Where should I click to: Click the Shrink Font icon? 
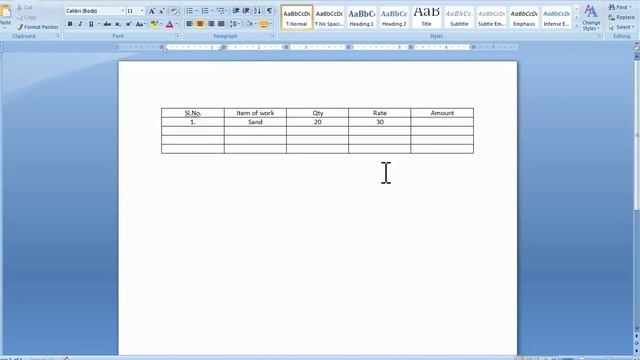pyautogui.click(x=162, y=11)
